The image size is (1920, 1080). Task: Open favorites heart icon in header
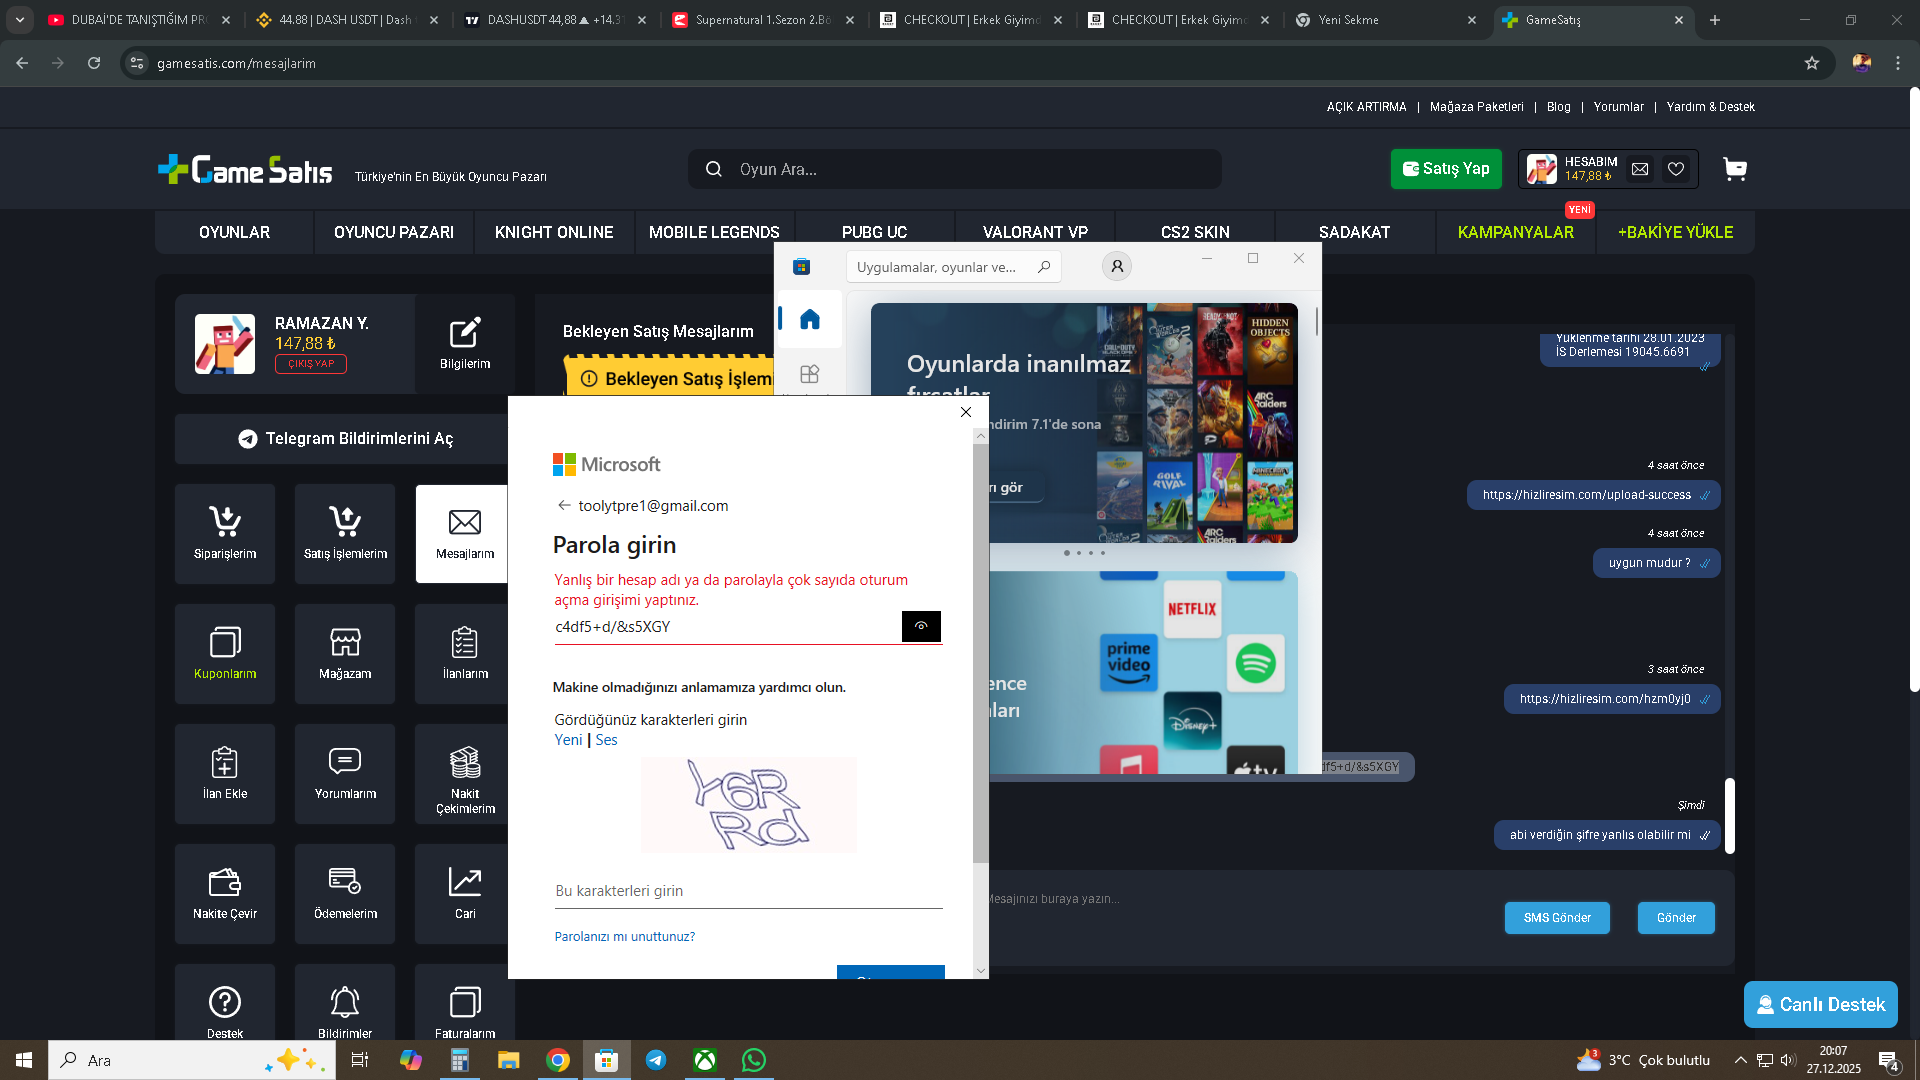1676,169
